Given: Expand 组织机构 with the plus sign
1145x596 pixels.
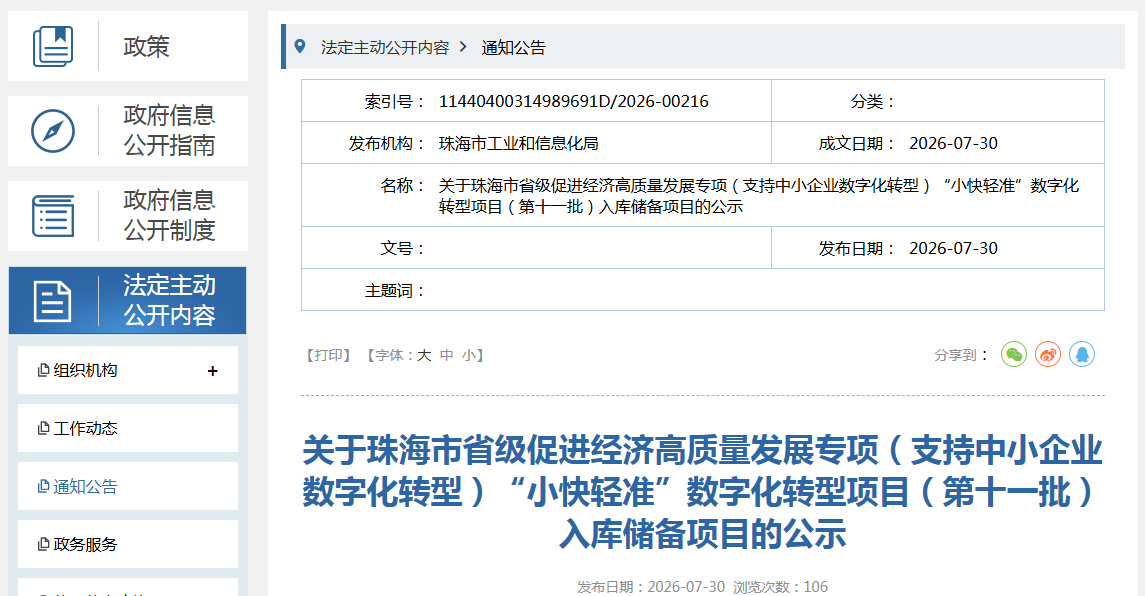Looking at the screenshot, I should 212,371.
